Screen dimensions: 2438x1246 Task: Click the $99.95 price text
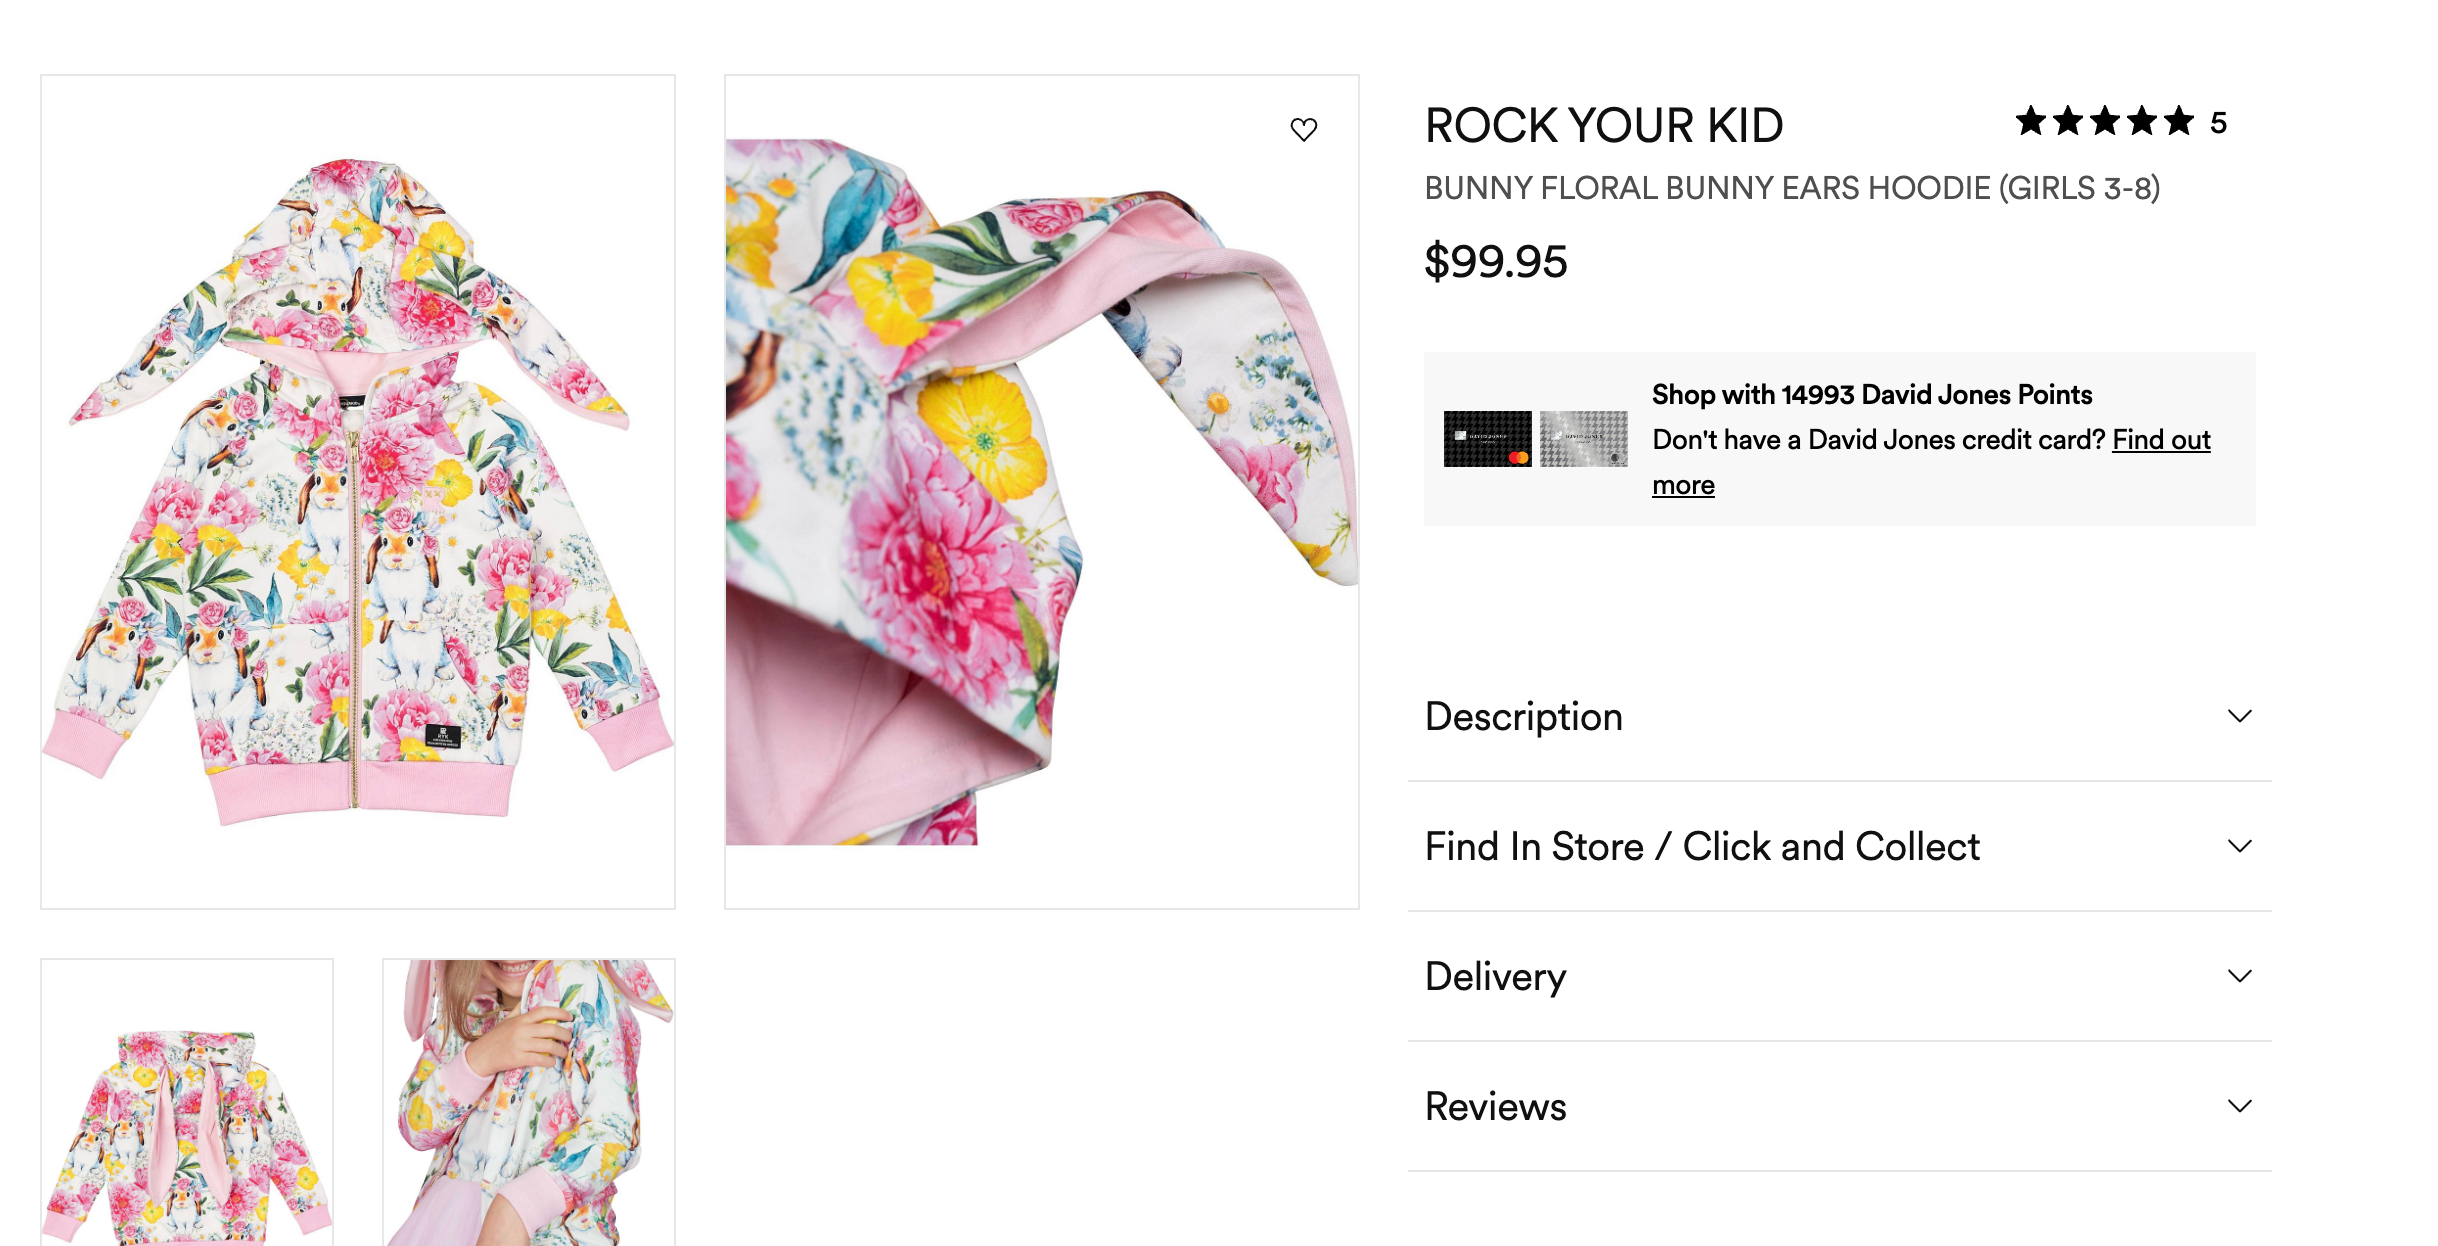coord(1495,262)
